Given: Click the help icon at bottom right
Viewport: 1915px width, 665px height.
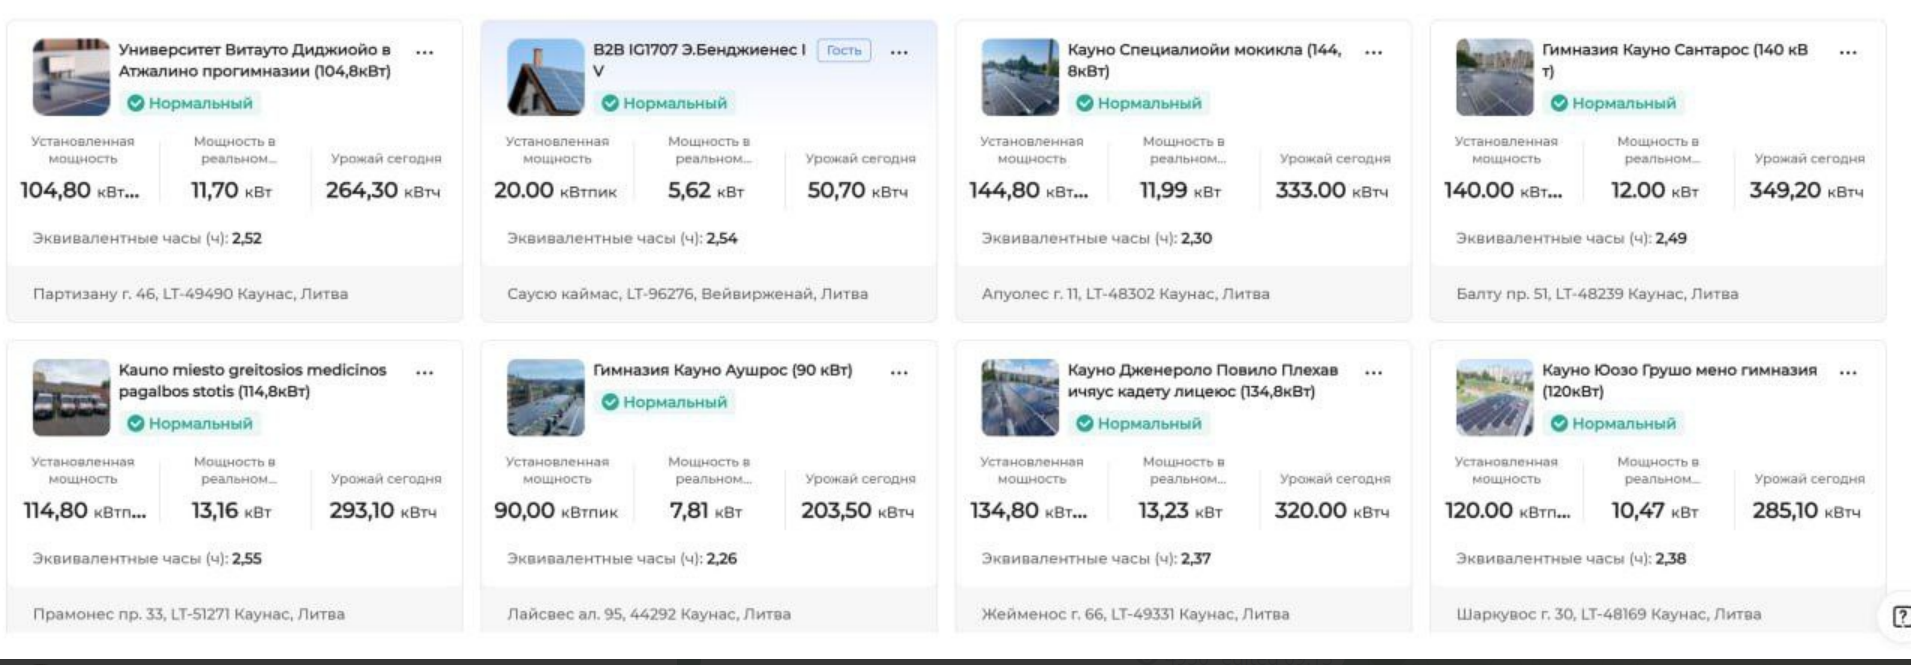Looking at the screenshot, I should coord(1900,616).
